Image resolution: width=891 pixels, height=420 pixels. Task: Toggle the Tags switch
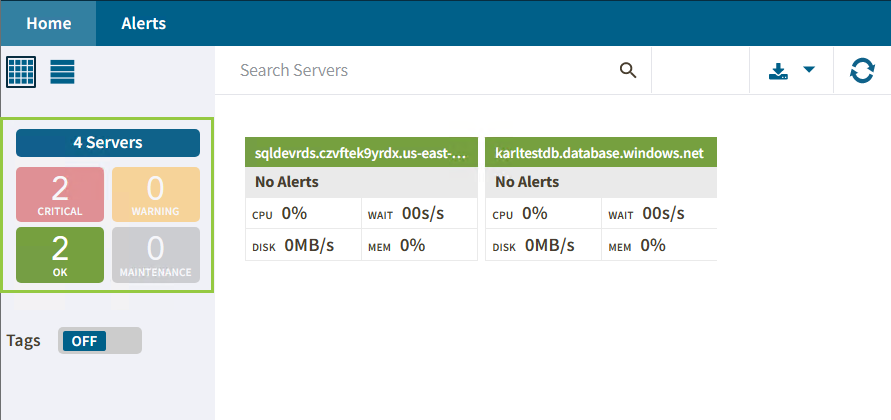point(100,340)
